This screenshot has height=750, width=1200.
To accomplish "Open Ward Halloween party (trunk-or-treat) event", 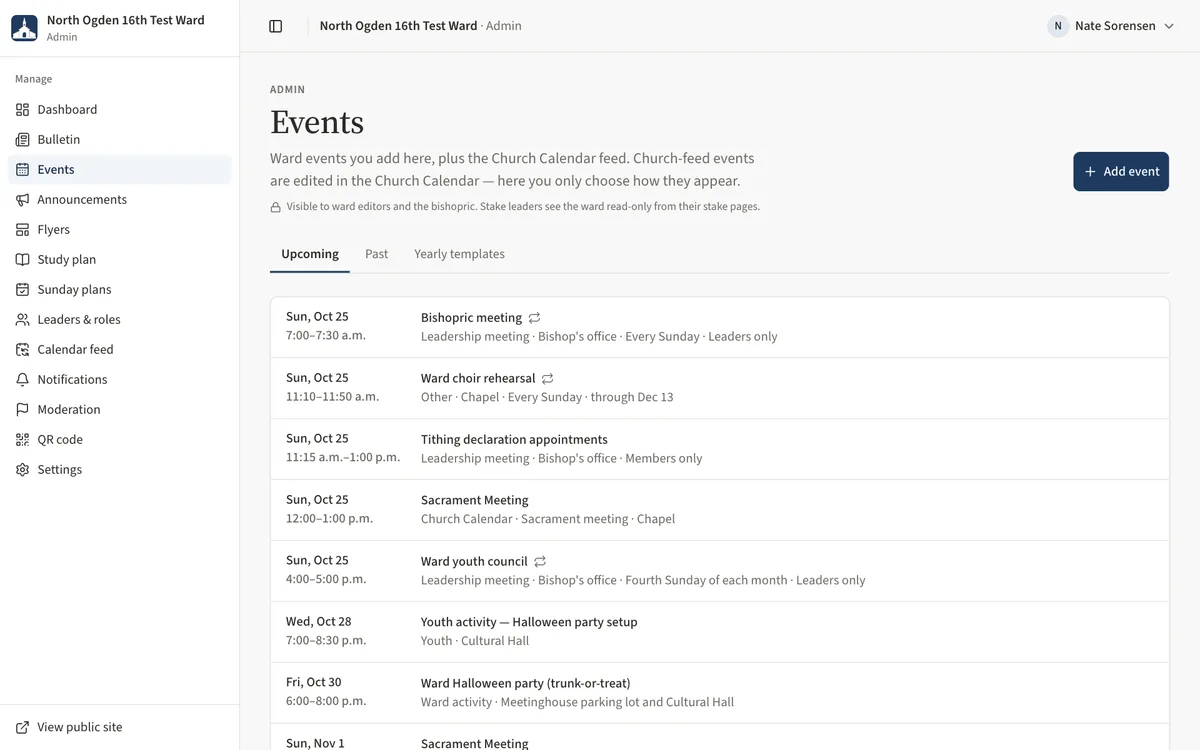I will 720,693.
